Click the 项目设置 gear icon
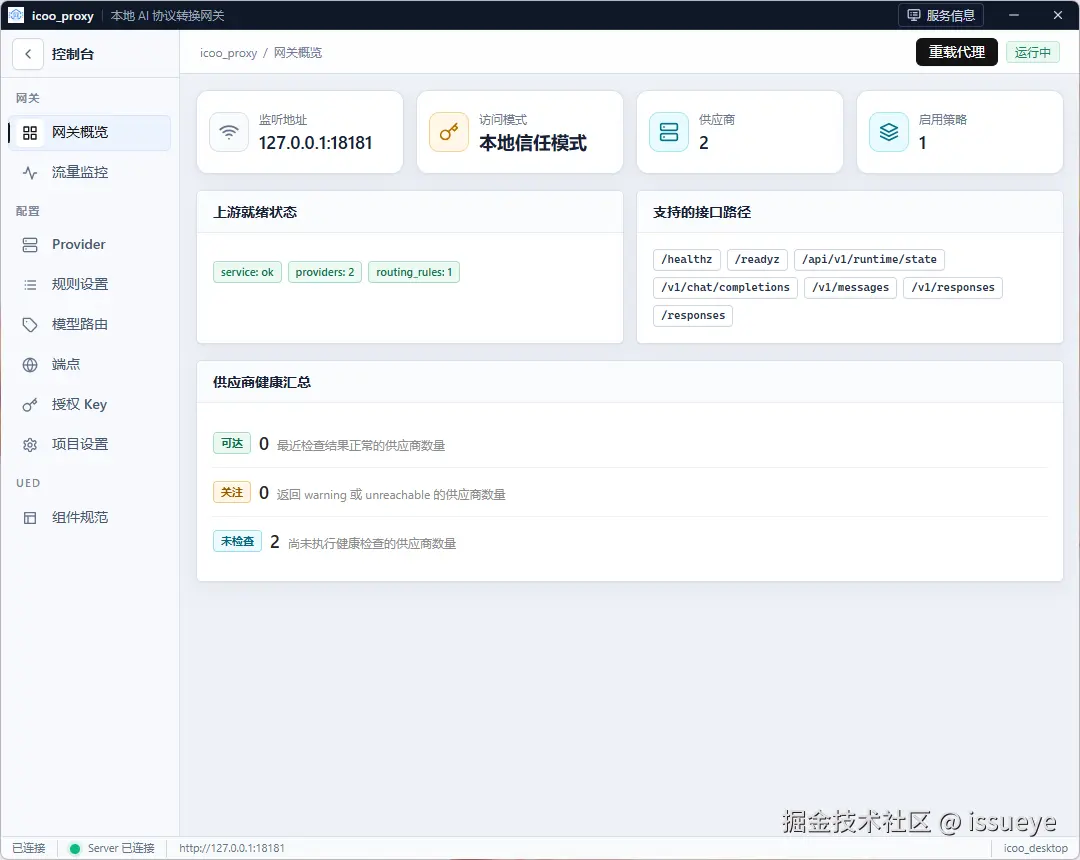1080x860 pixels. [x=30, y=445]
